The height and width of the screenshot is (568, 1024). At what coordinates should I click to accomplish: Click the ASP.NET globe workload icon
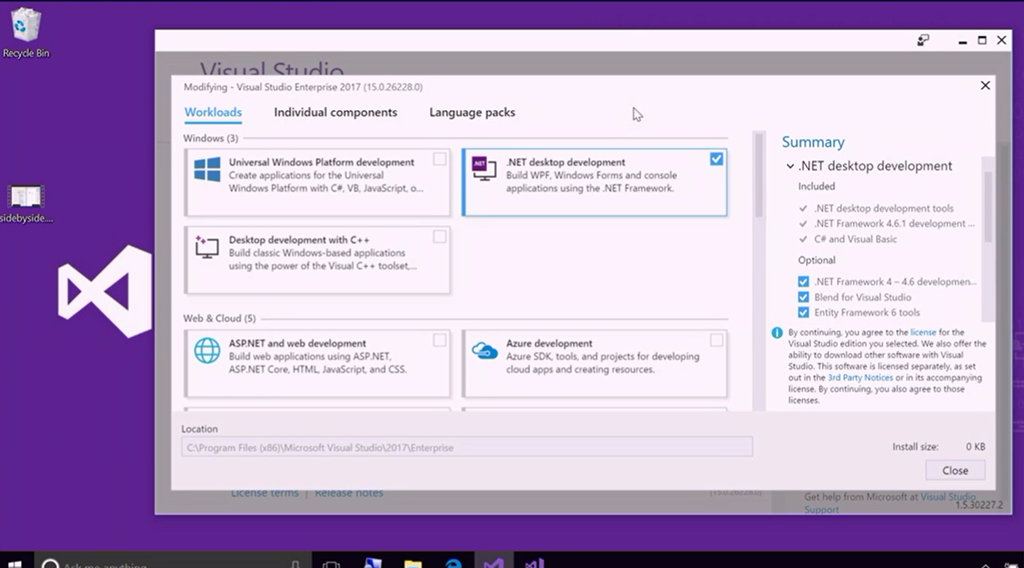[207, 351]
